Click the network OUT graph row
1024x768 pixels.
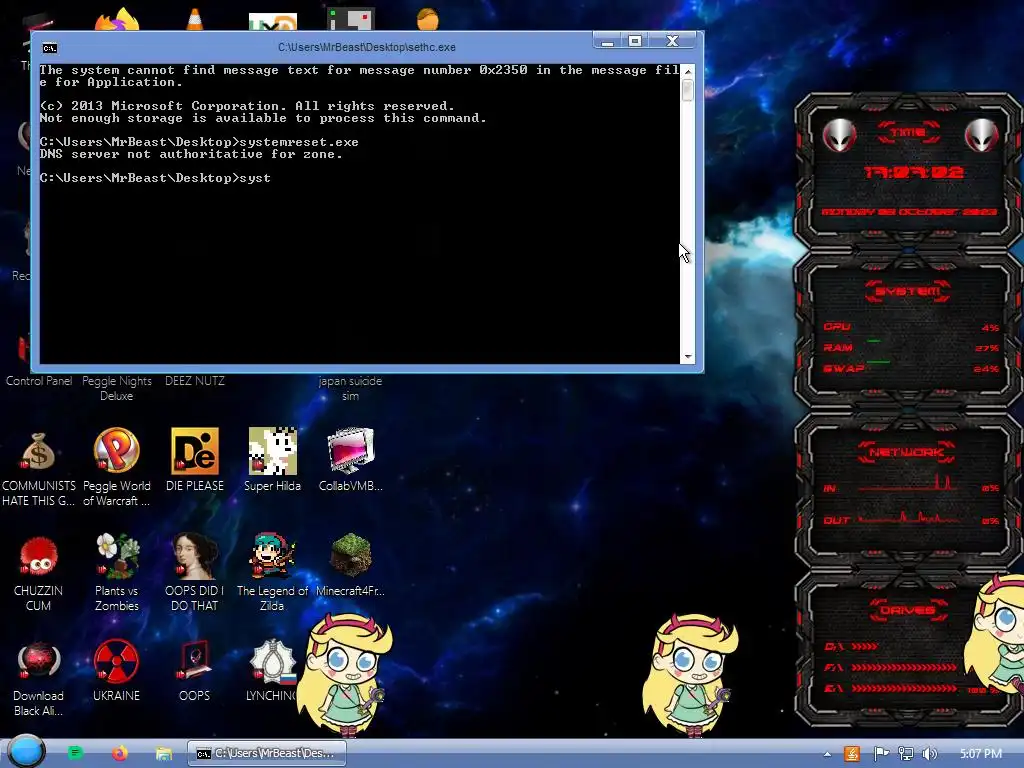point(911,519)
